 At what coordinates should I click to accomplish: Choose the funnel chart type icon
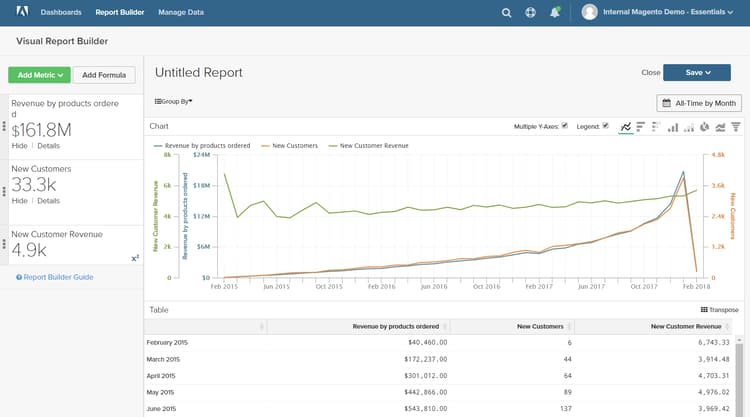[x=736, y=127]
